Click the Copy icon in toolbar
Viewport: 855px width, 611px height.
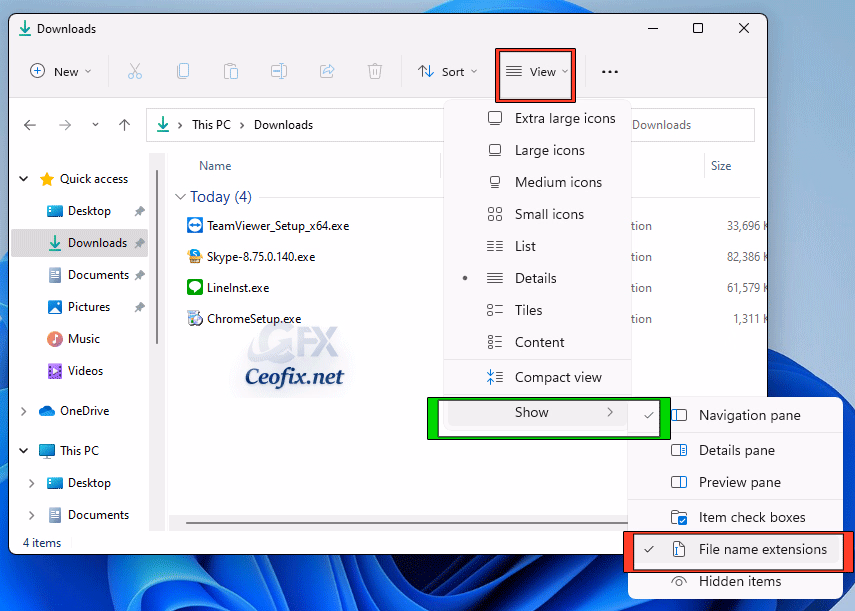[183, 71]
